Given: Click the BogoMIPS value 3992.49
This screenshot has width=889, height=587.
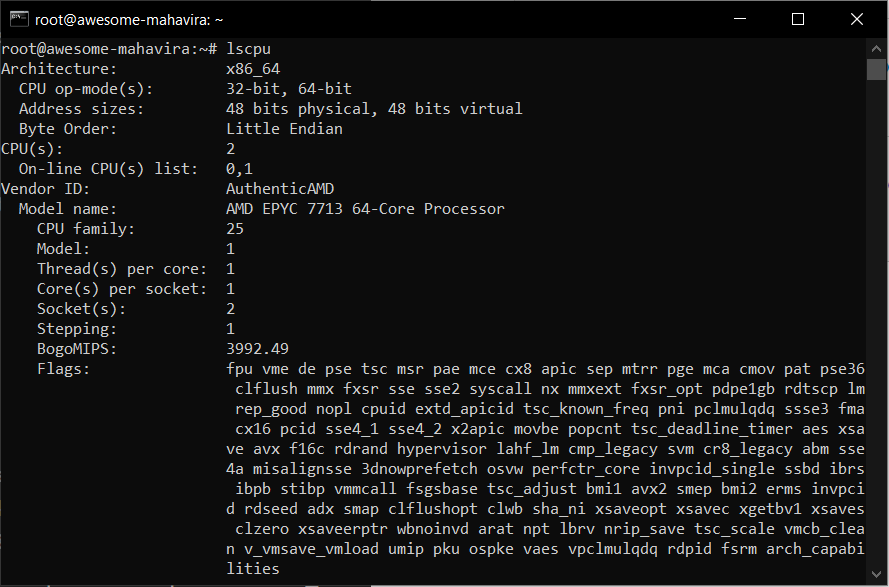Looking at the screenshot, I should tap(257, 348).
